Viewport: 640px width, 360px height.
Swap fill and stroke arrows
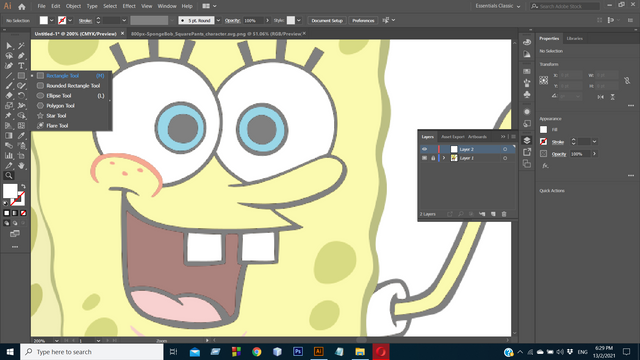(x=23, y=187)
